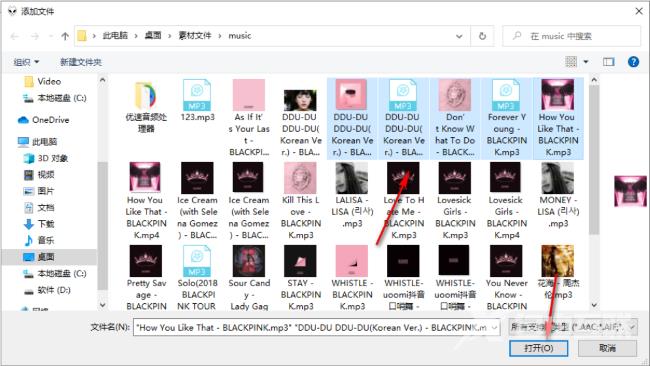650x366 pixels.
Task: Select Lovesick Girls - BLACKPINK.mp4 file
Action: [x=506, y=201]
